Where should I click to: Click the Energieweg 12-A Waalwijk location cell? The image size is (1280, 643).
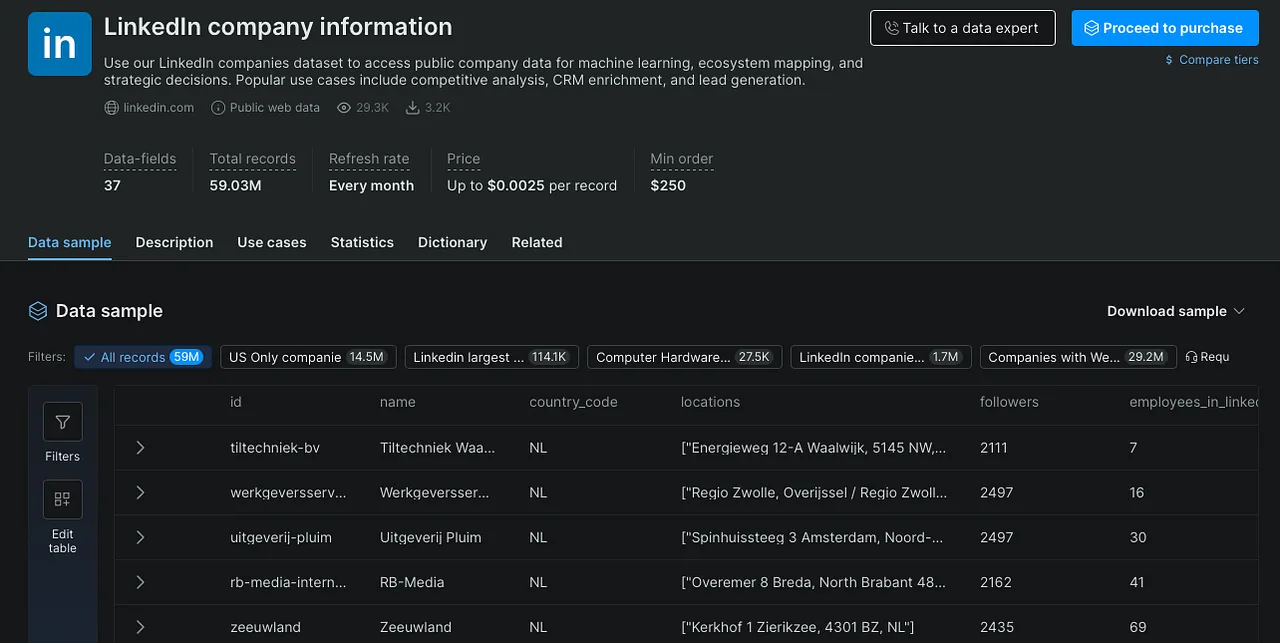click(813, 447)
